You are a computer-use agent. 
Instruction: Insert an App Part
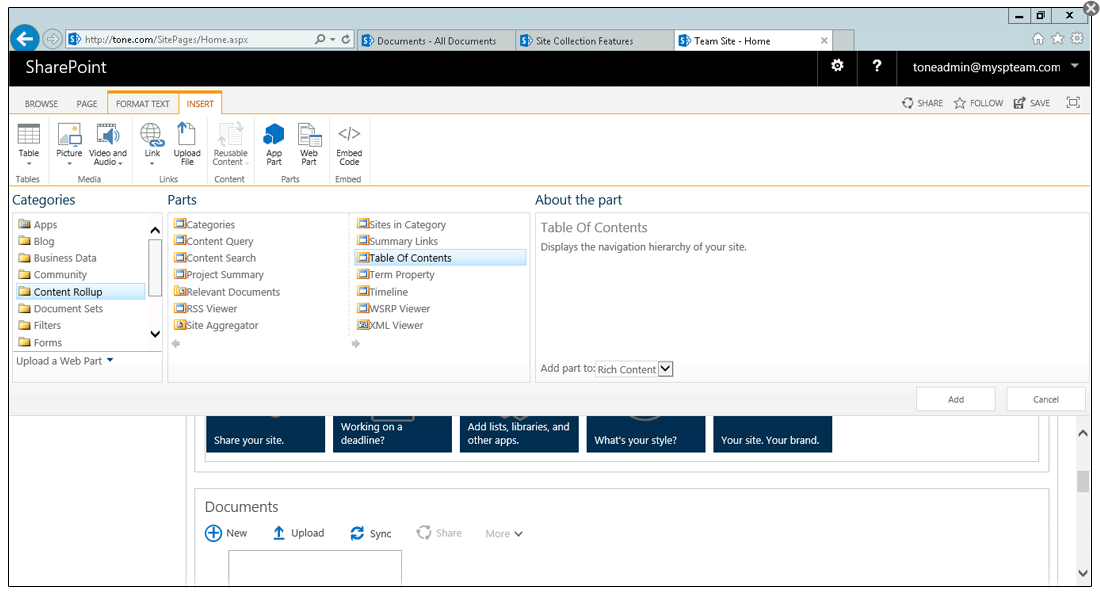274,144
